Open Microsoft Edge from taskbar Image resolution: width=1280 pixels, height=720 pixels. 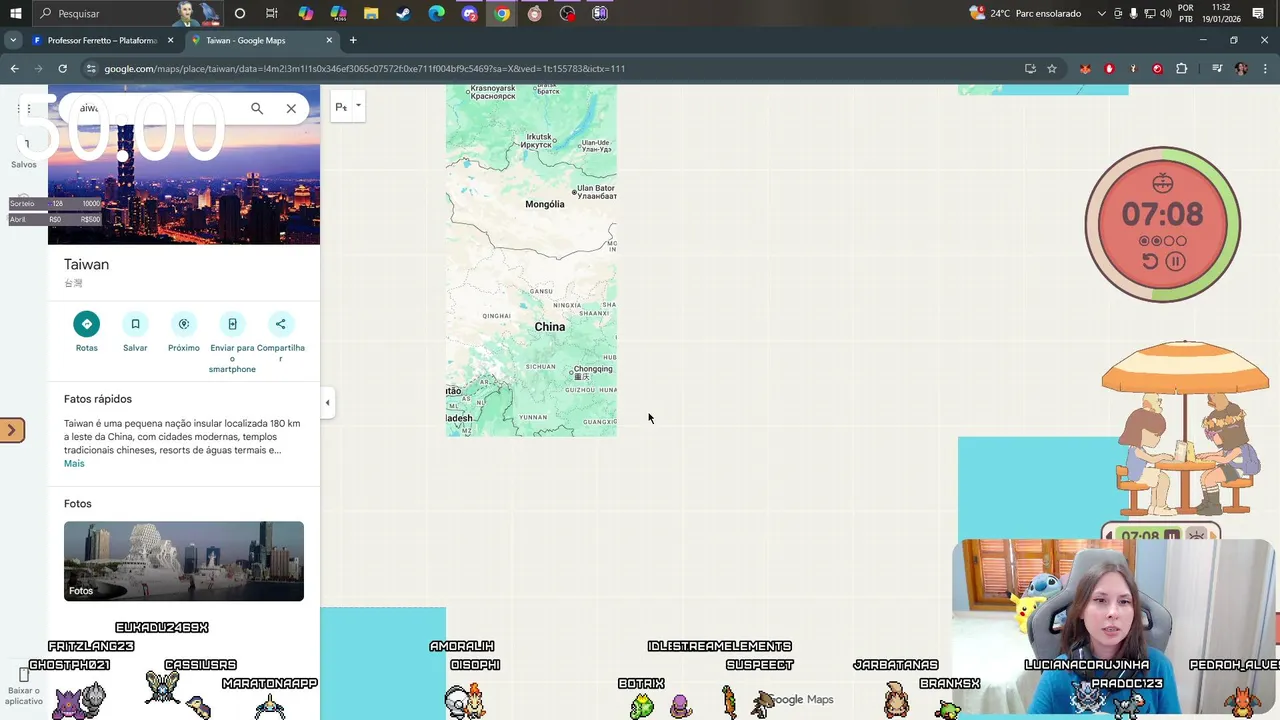437,14
